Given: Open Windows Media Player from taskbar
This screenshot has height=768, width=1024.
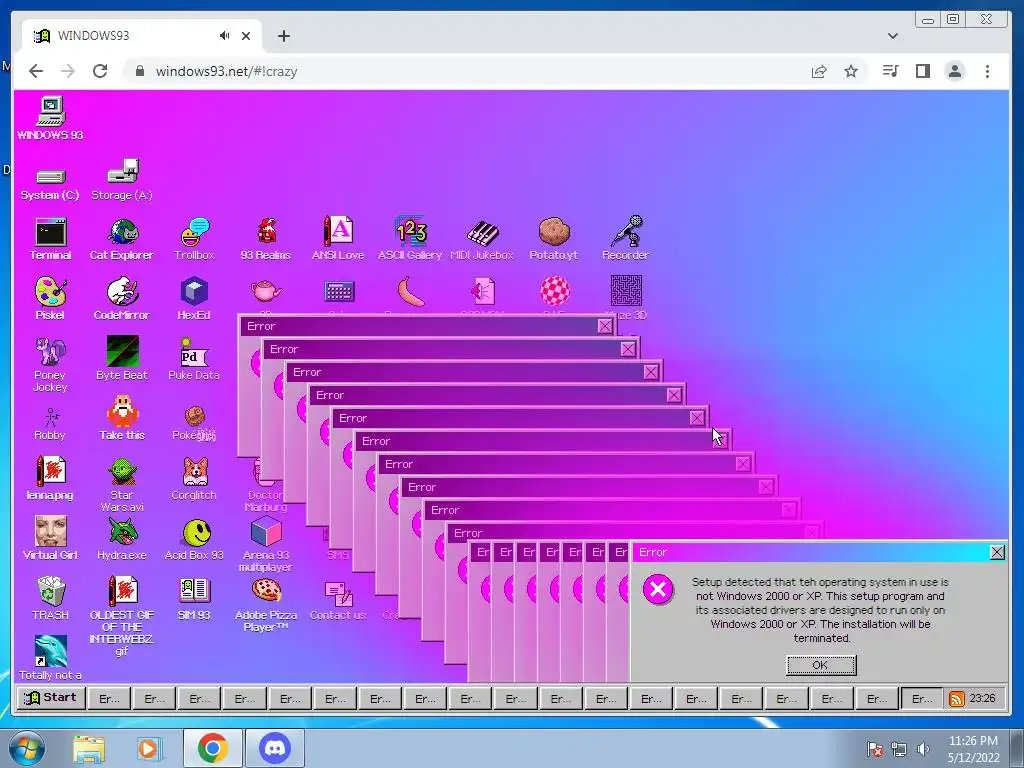Looking at the screenshot, I should pos(150,748).
